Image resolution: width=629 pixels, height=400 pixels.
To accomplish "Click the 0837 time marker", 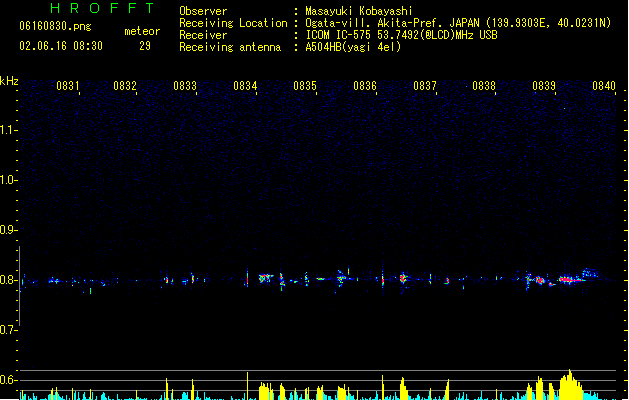I will click(425, 86).
